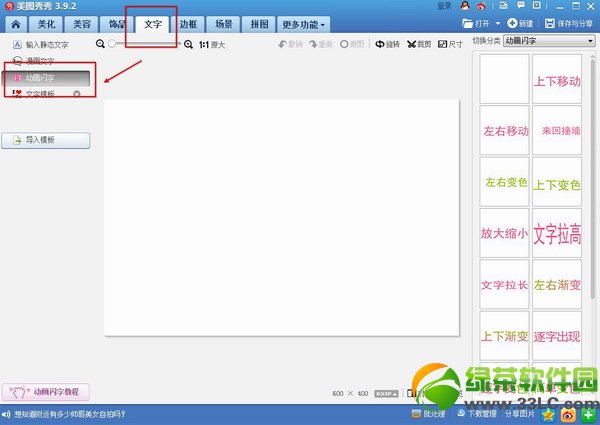
Task: Choose the 上下移动 animation effect
Action: [x=557, y=79]
